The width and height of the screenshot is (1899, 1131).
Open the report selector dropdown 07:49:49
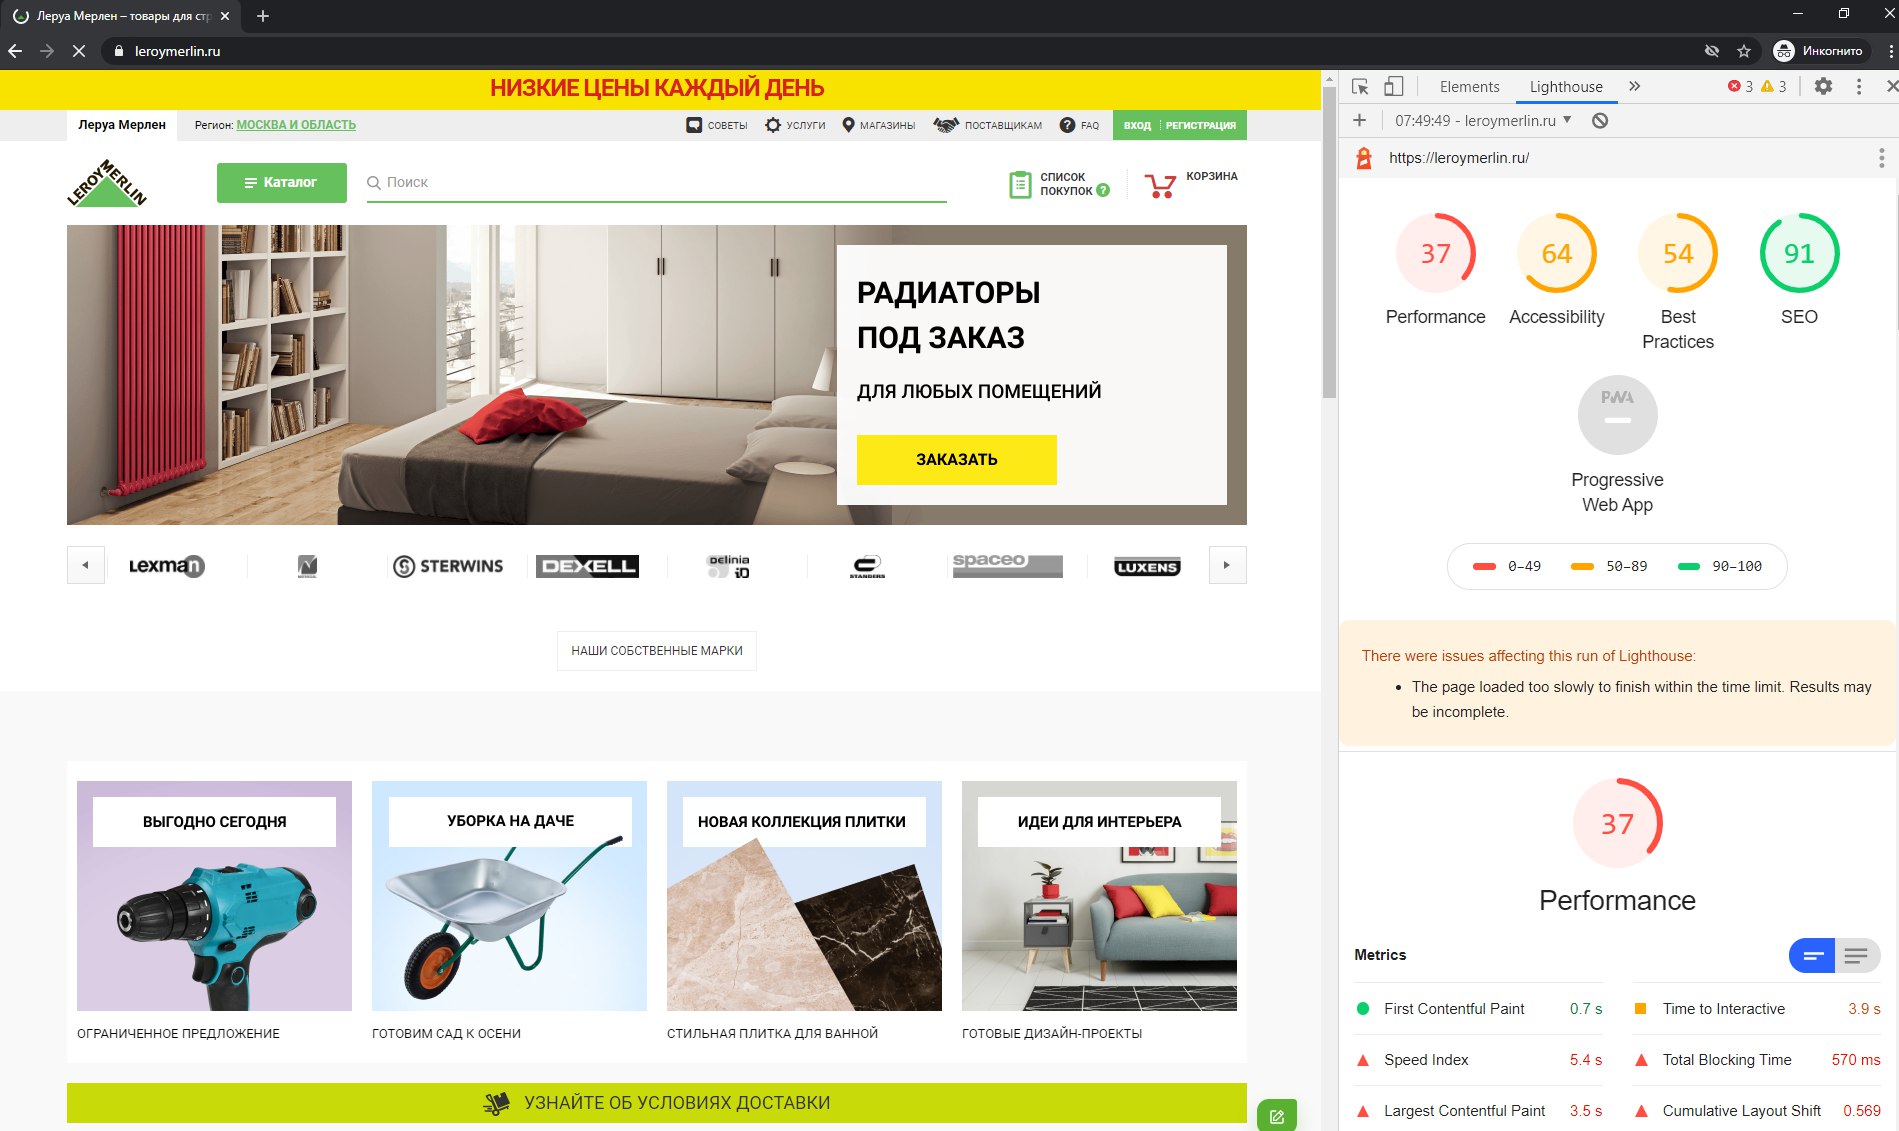tap(1483, 120)
